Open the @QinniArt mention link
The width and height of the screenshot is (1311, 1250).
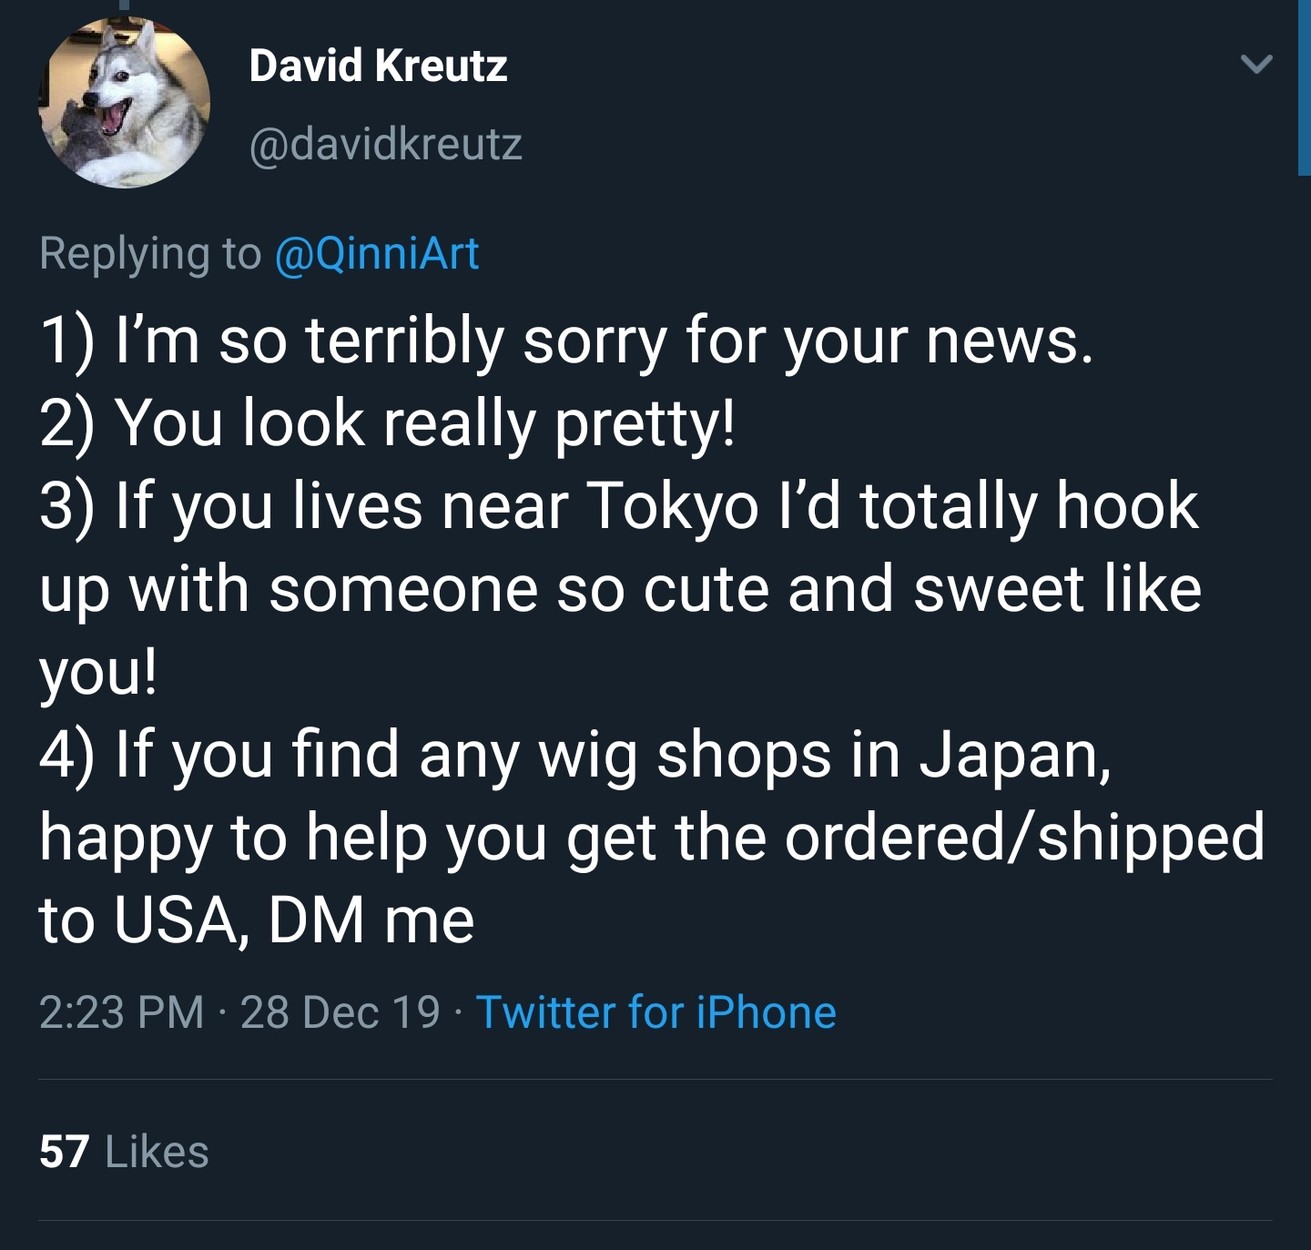(x=376, y=253)
